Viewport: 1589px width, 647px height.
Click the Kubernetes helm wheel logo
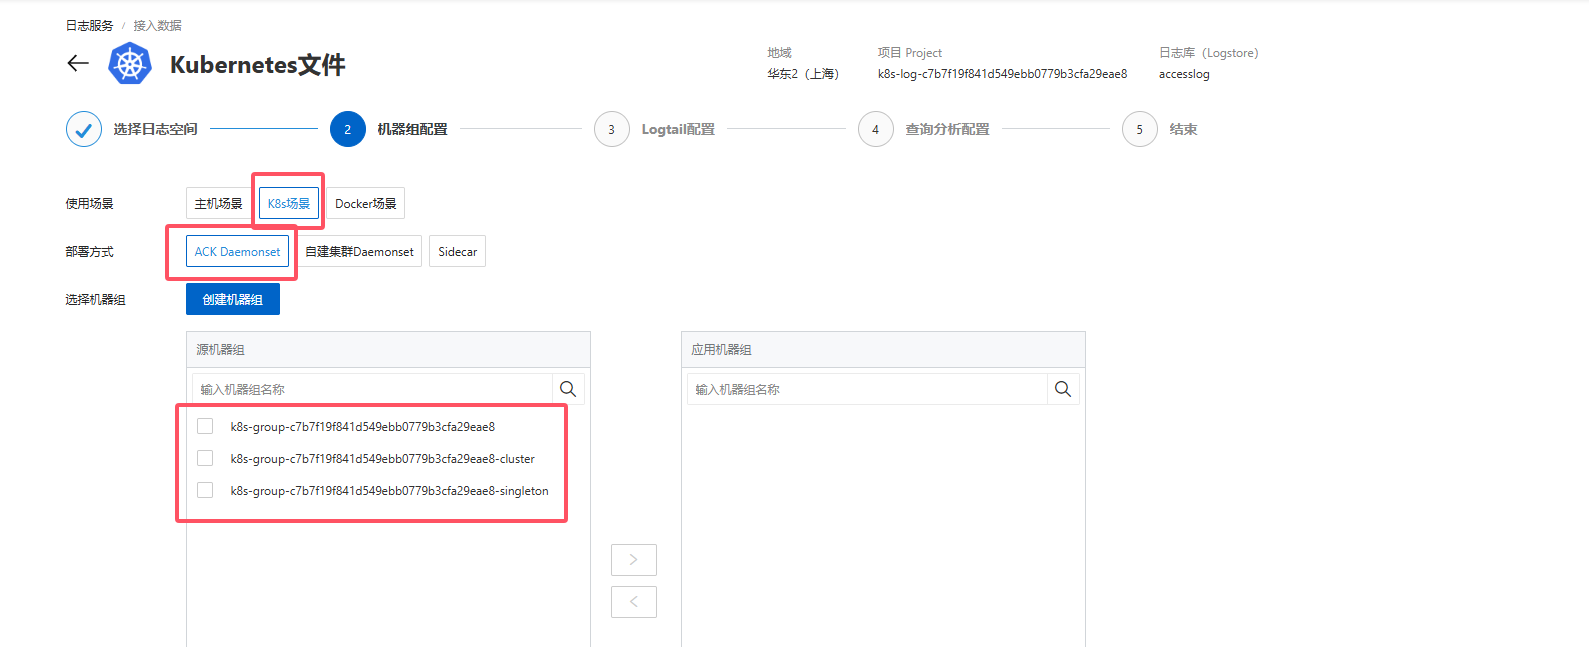click(x=130, y=64)
